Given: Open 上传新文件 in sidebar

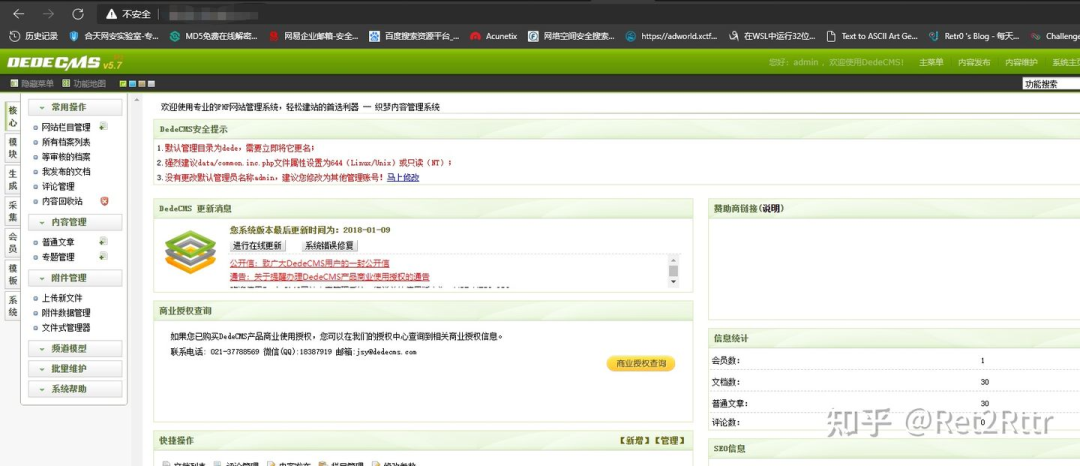Looking at the screenshot, I should 62,298.
